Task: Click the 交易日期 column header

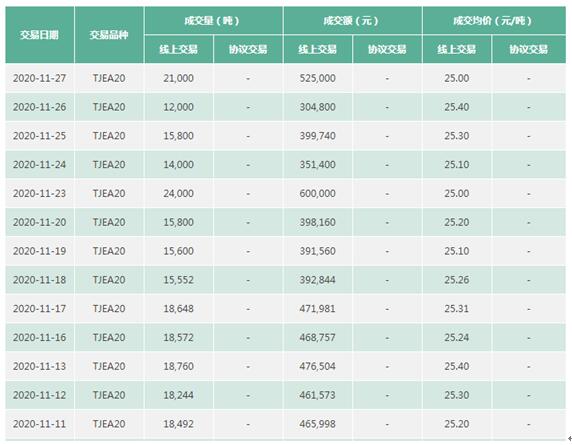Action: [39, 35]
